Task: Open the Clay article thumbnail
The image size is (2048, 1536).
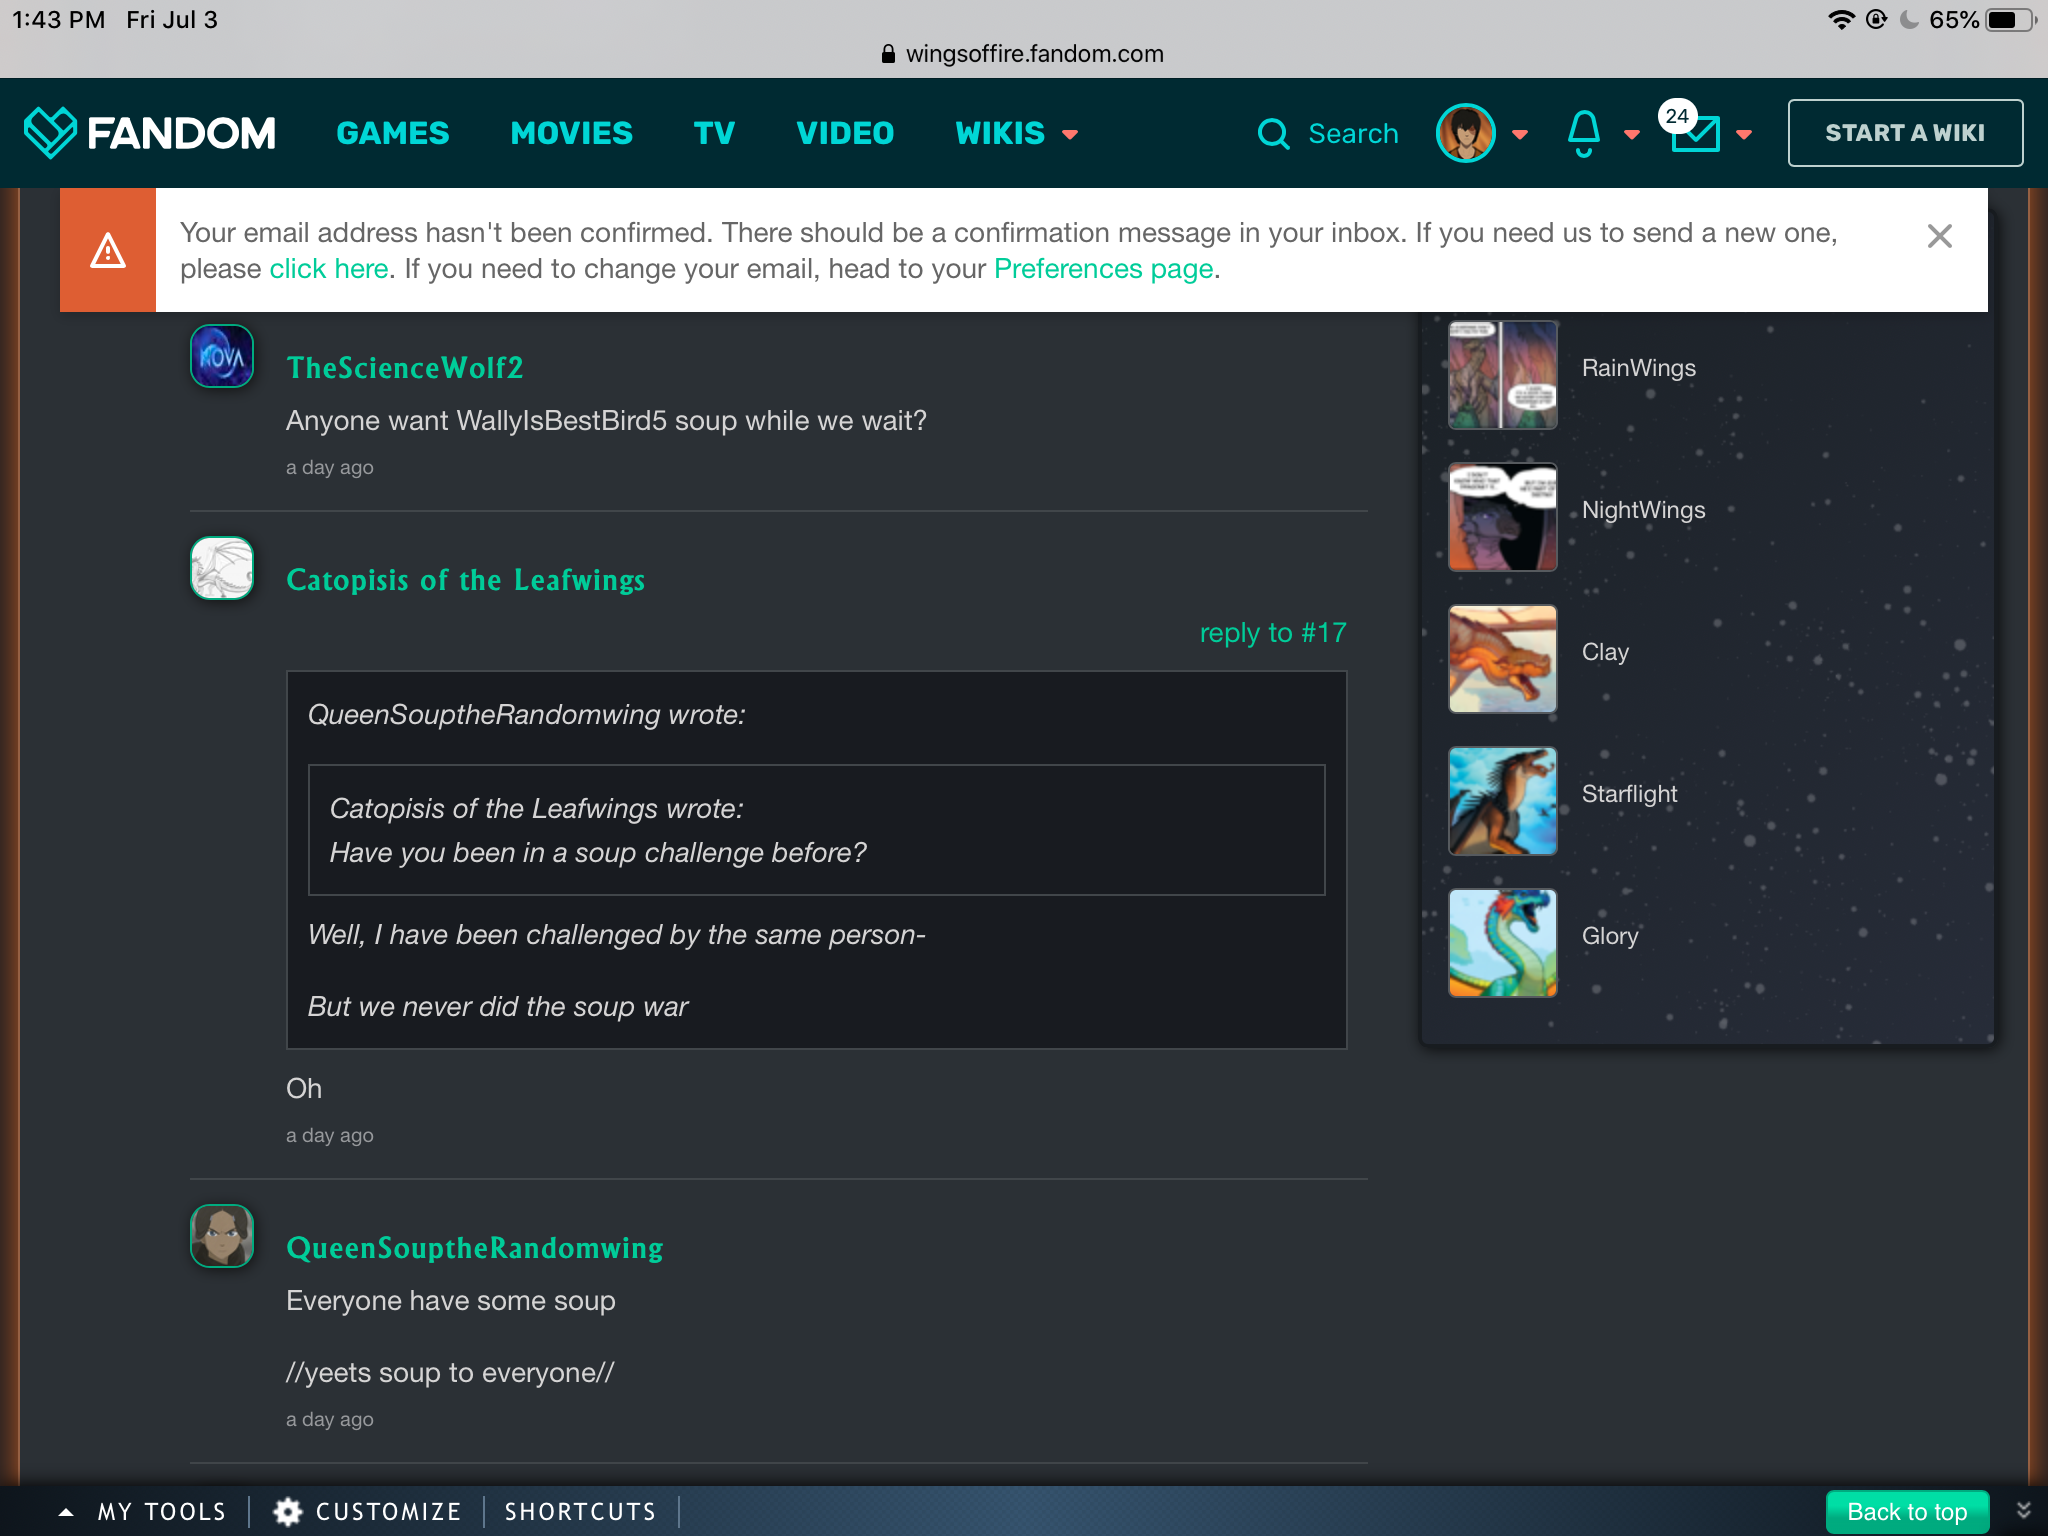Action: [x=1502, y=659]
